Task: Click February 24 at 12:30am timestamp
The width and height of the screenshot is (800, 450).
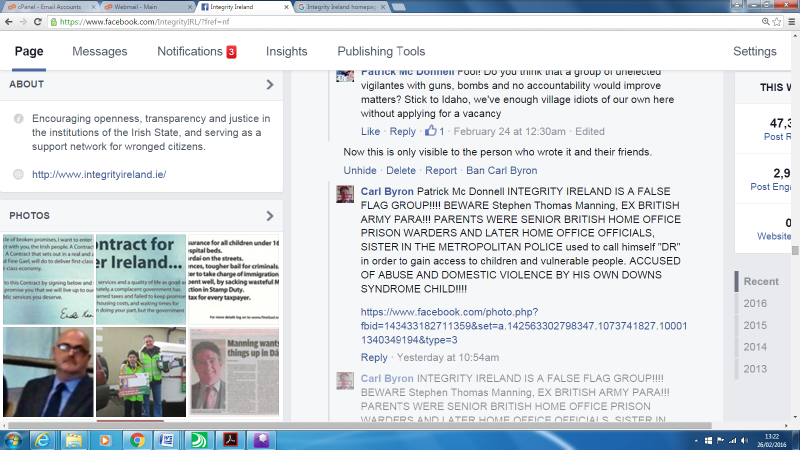Action: (x=509, y=131)
